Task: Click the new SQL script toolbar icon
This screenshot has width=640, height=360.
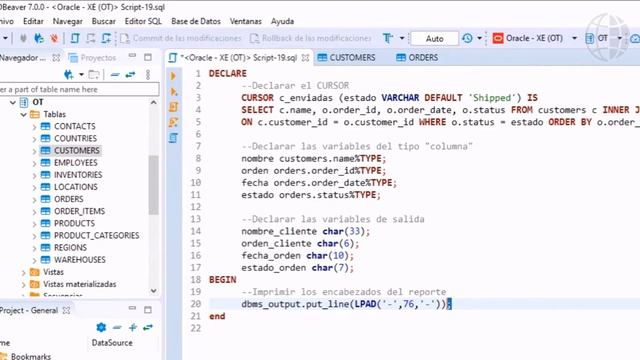Action: coord(106,38)
